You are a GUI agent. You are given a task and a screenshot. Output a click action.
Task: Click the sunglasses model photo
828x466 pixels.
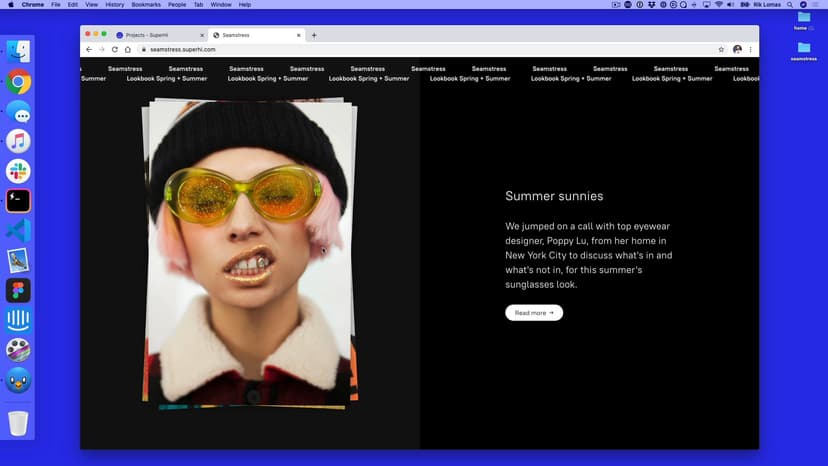pyautogui.click(x=248, y=250)
